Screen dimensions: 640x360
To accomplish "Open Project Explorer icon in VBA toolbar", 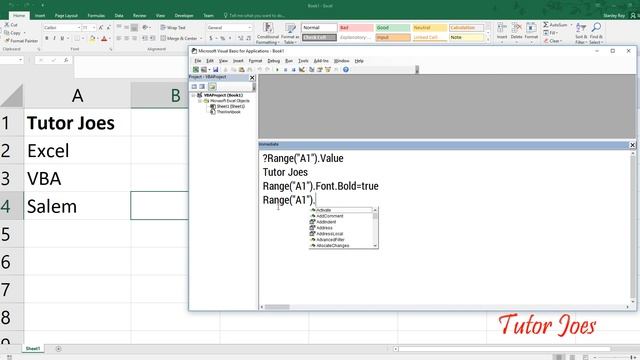I will [x=311, y=70].
